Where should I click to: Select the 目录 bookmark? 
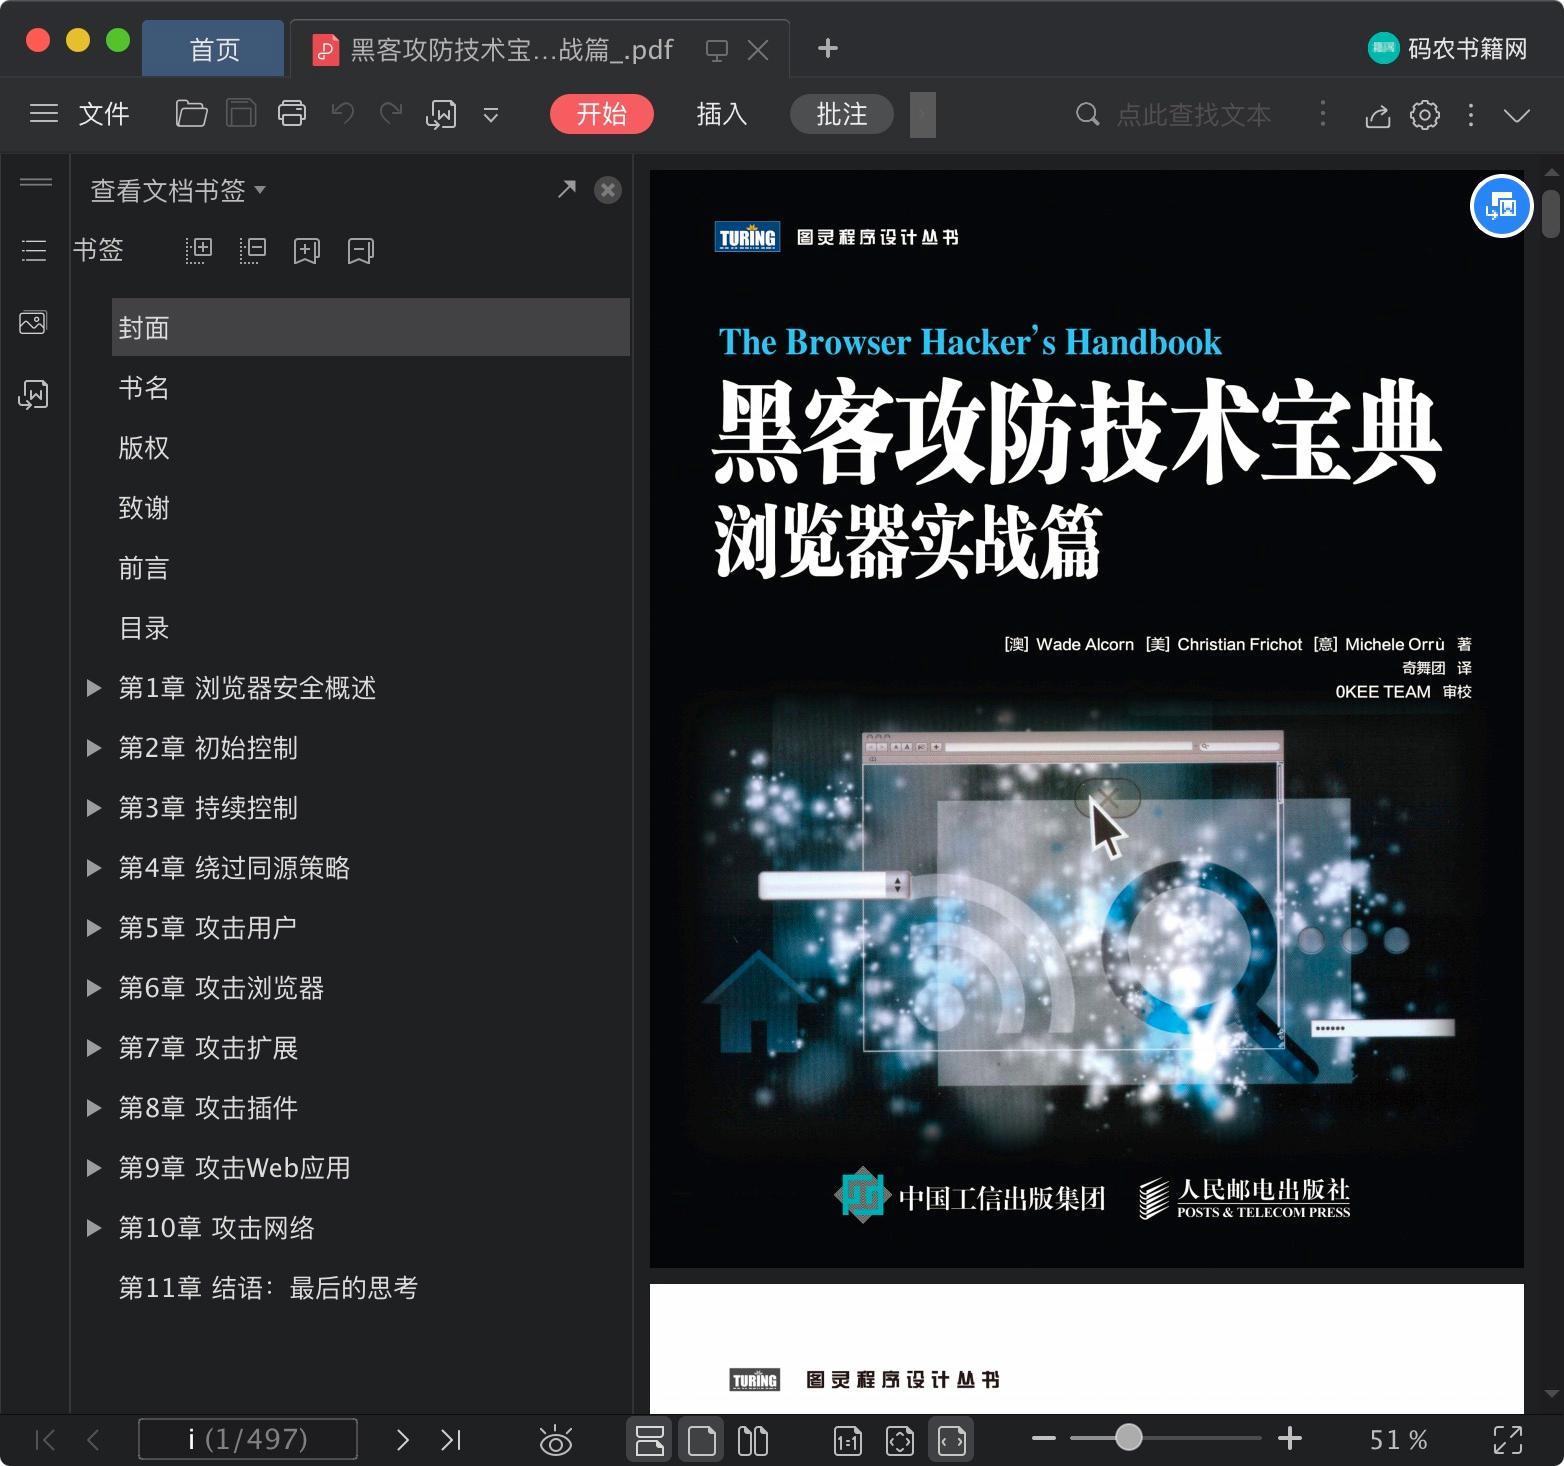point(144,628)
